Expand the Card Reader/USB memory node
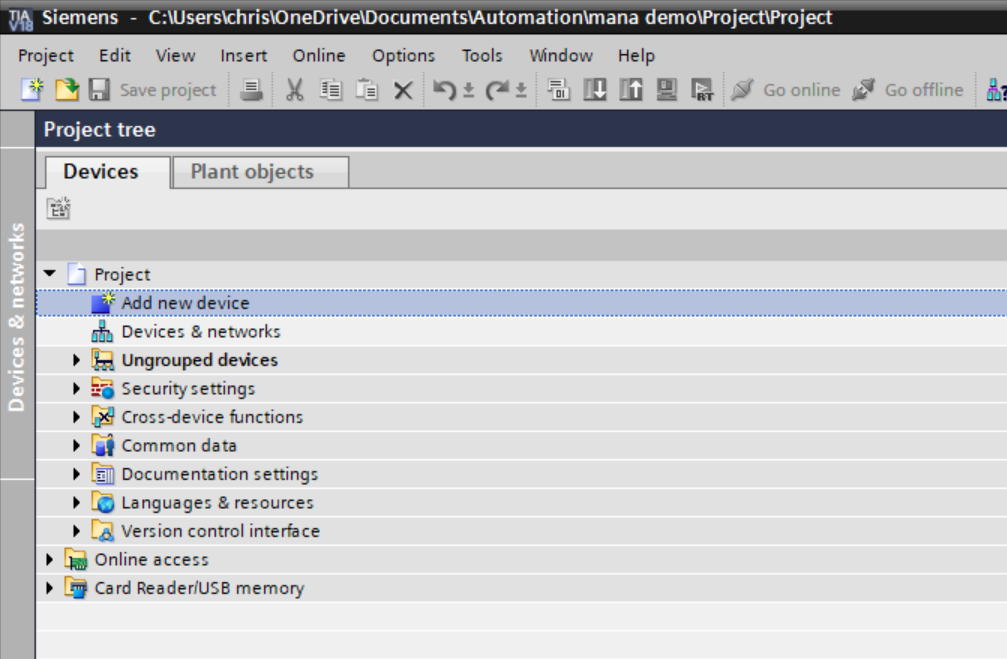The image size is (1007, 659). tap(49, 588)
